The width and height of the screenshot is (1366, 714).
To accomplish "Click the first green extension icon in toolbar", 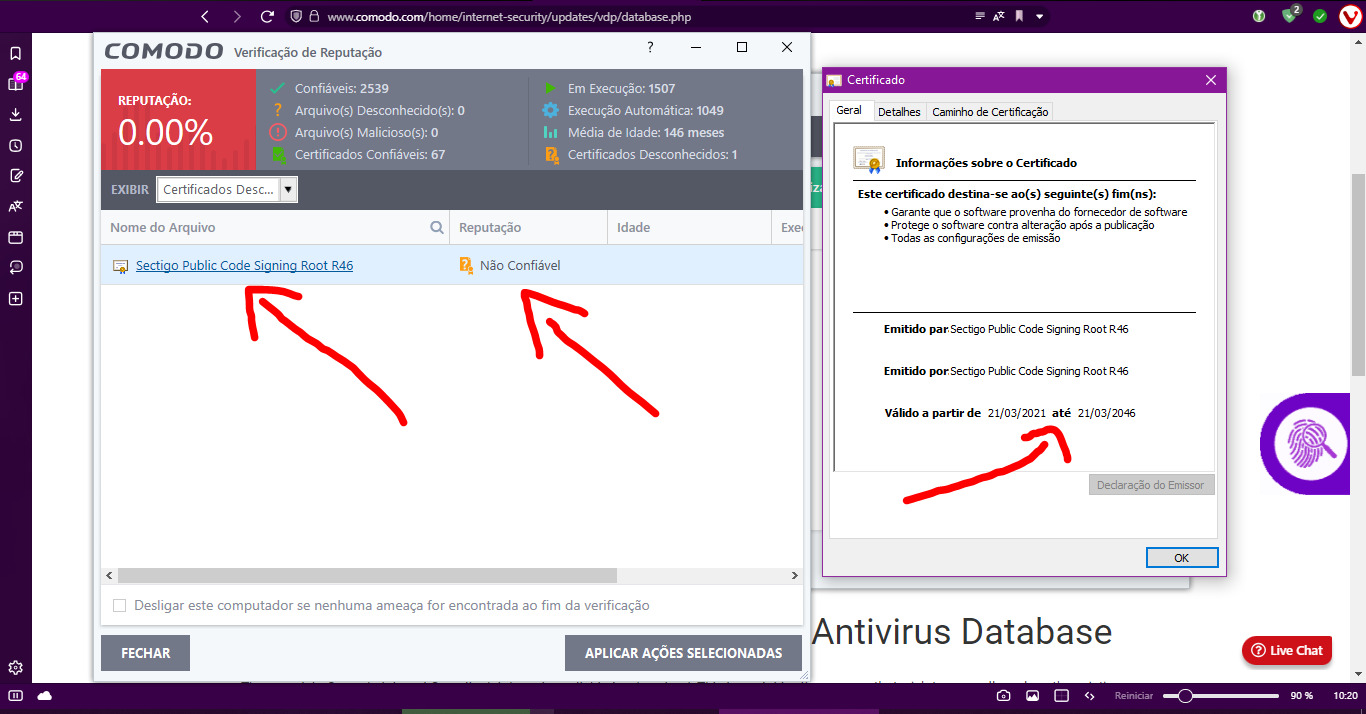I will pos(1259,16).
